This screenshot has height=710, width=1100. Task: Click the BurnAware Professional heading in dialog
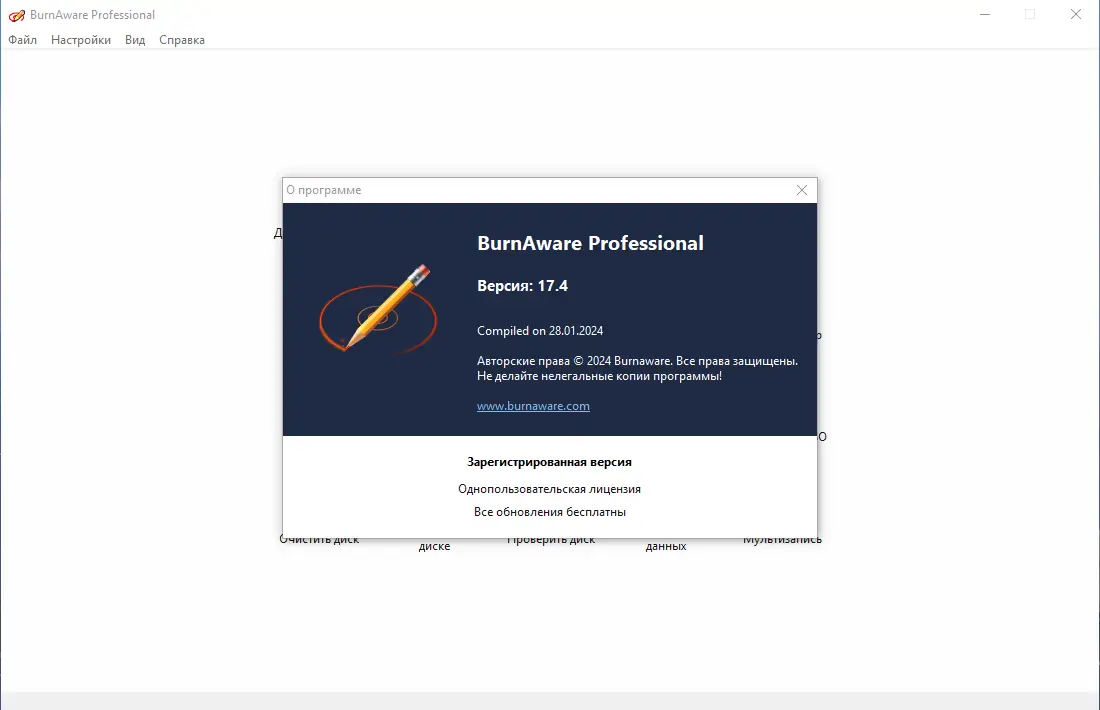click(x=590, y=243)
